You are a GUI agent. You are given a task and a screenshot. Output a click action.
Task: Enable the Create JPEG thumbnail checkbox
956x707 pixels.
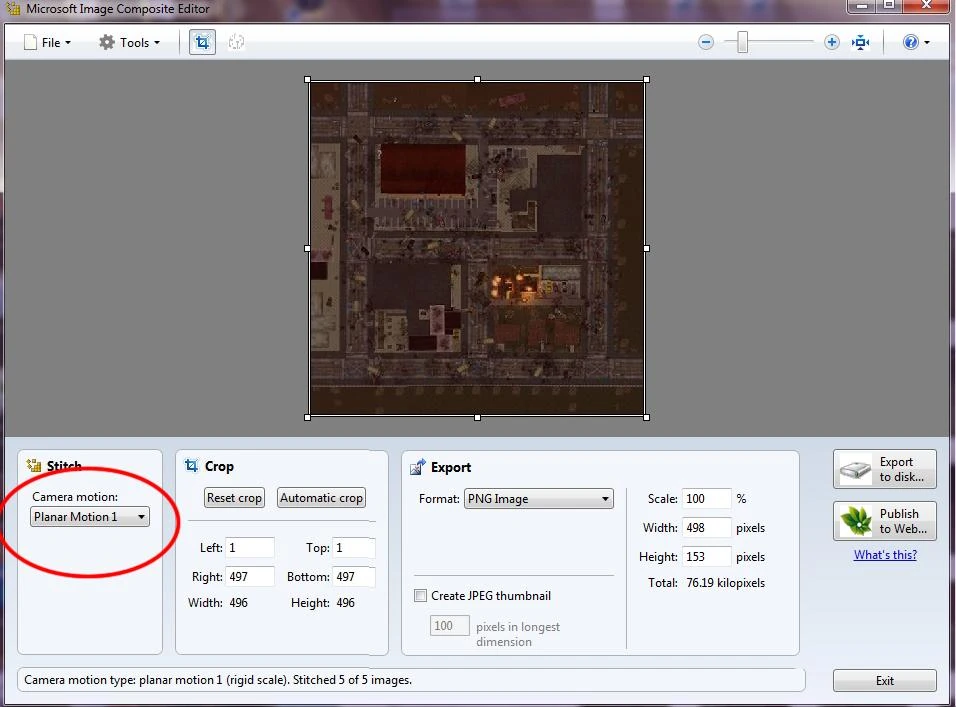tap(421, 595)
